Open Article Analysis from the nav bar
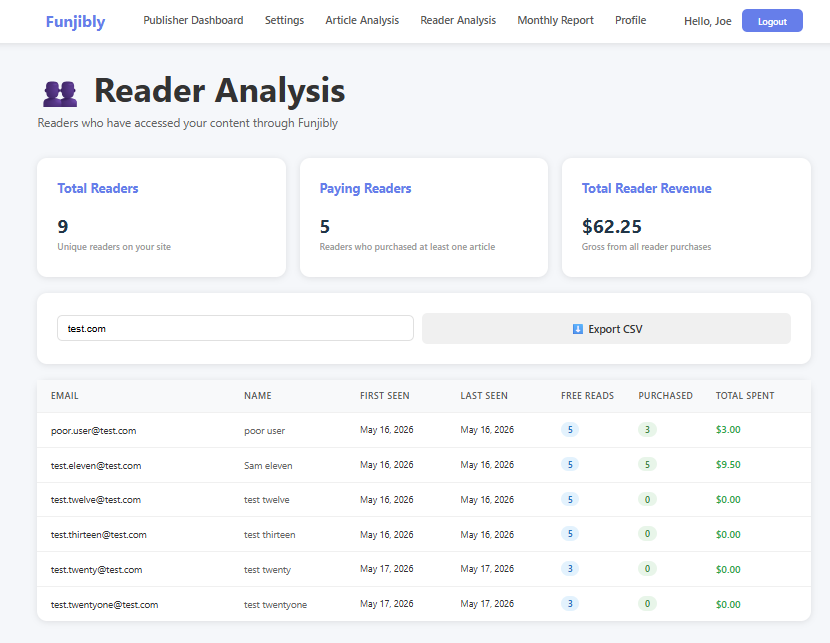 point(362,20)
